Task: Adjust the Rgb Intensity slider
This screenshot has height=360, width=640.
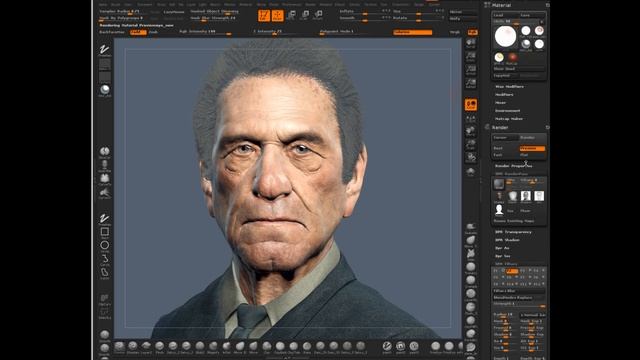Action: (205, 32)
